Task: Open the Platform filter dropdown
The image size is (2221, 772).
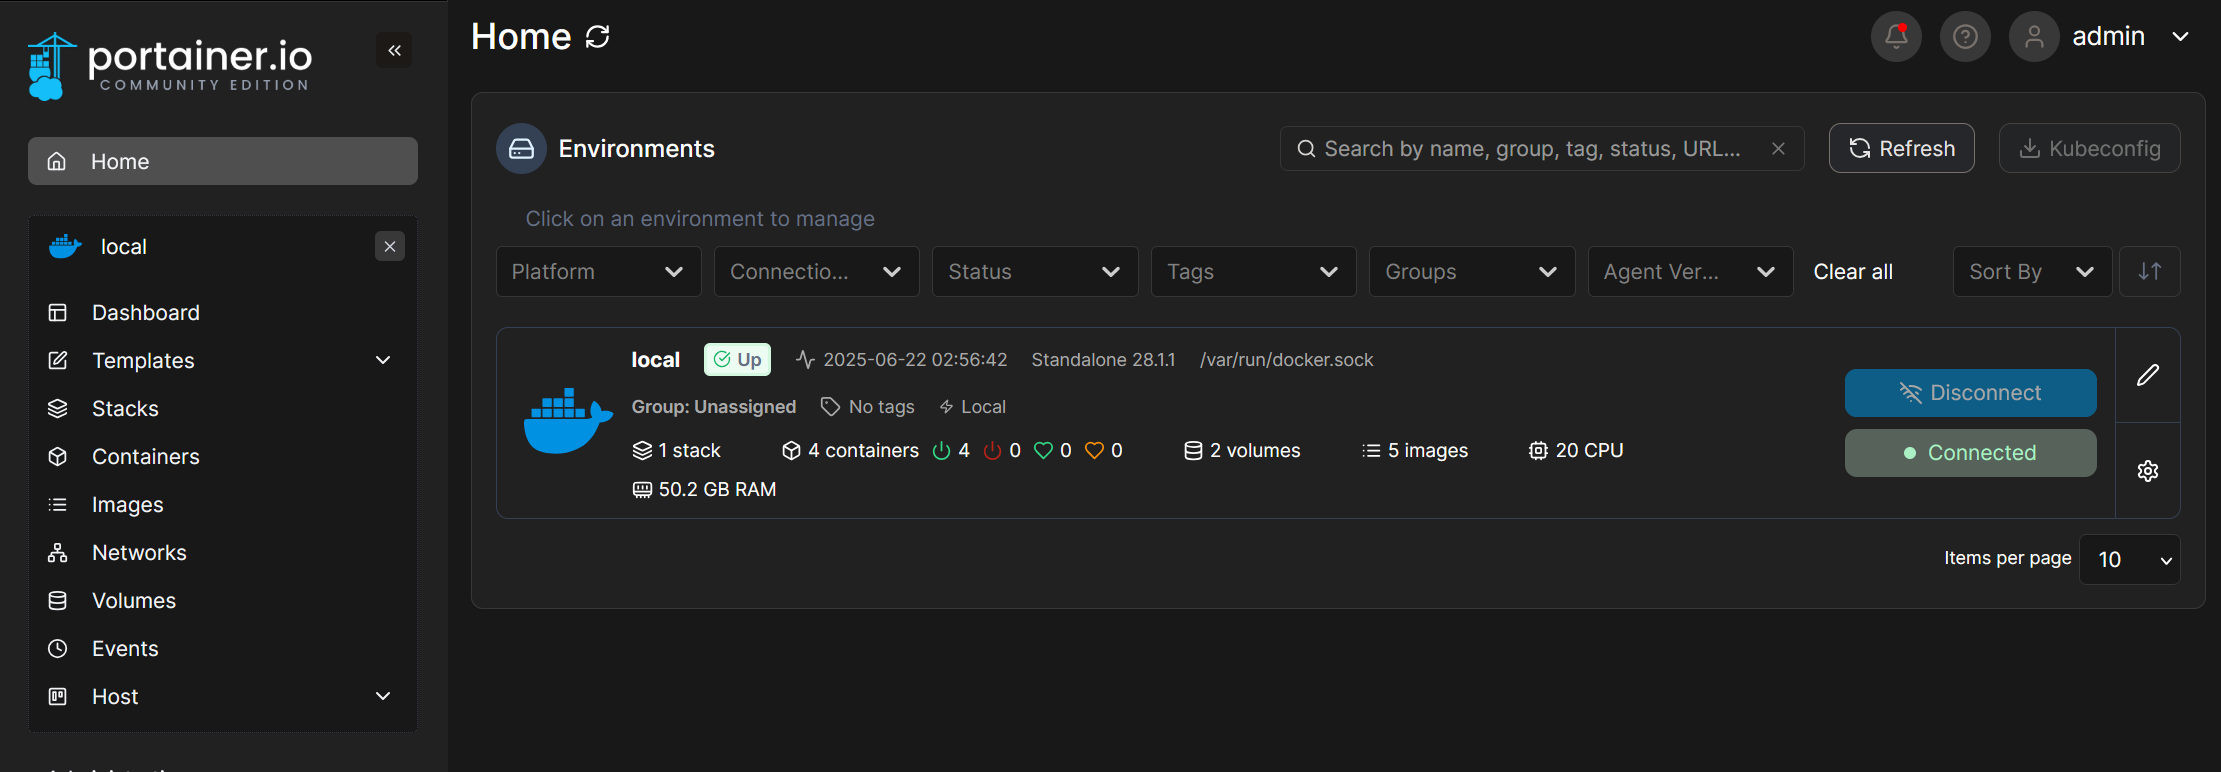Action: point(598,272)
